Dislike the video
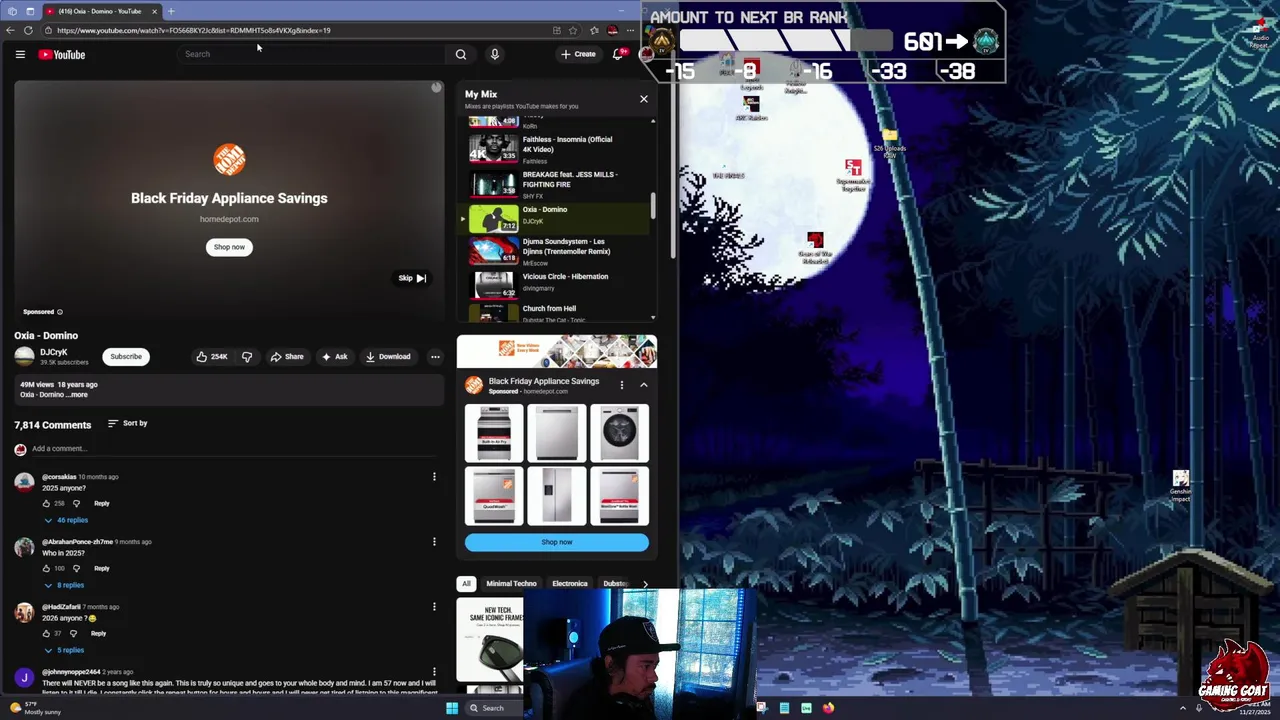 [x=247, y=356]
